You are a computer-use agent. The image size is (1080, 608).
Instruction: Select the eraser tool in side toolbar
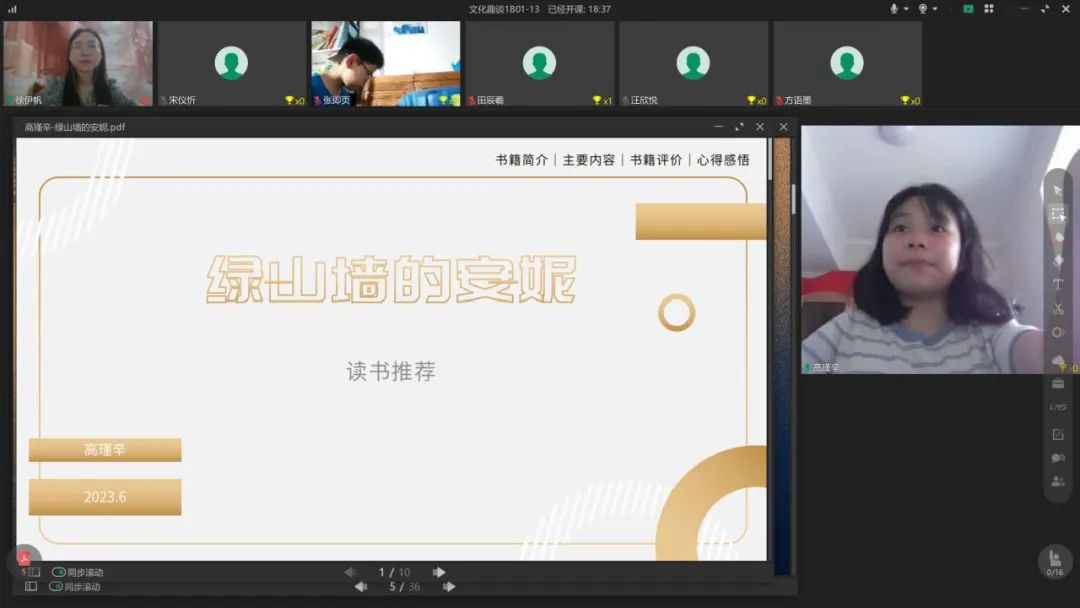coord(1058,238)
